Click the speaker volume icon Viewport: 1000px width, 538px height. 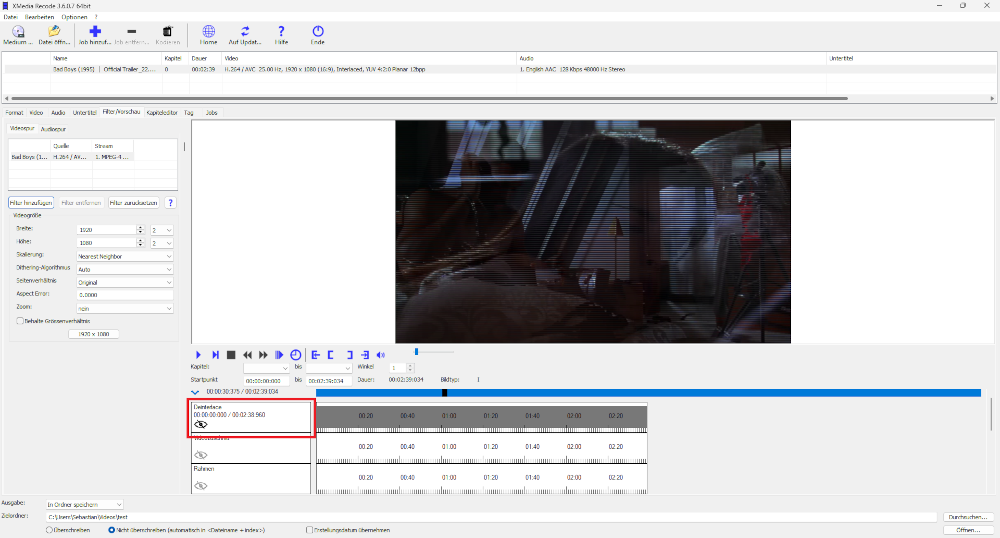click(381, 355)
